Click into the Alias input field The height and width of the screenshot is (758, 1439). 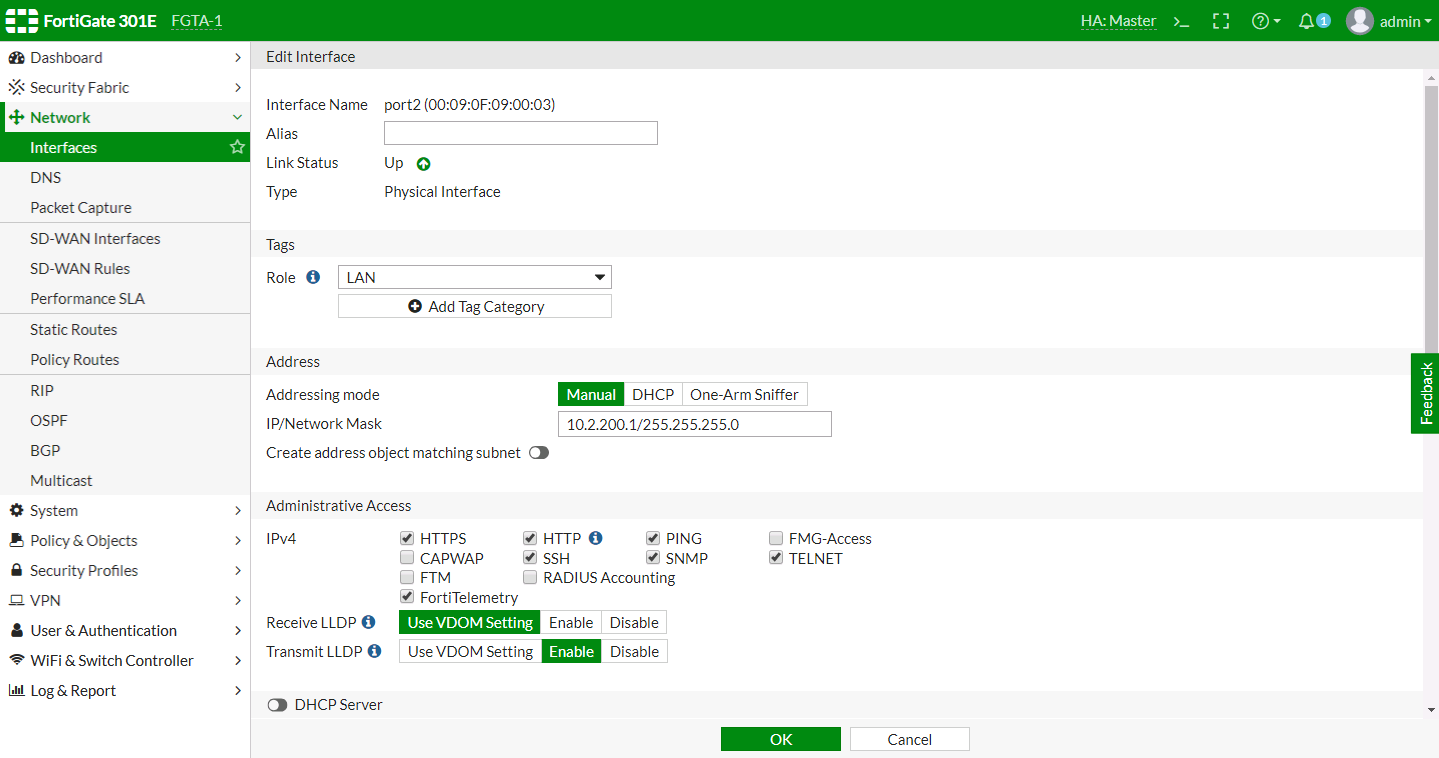click(x=521, y=133)
